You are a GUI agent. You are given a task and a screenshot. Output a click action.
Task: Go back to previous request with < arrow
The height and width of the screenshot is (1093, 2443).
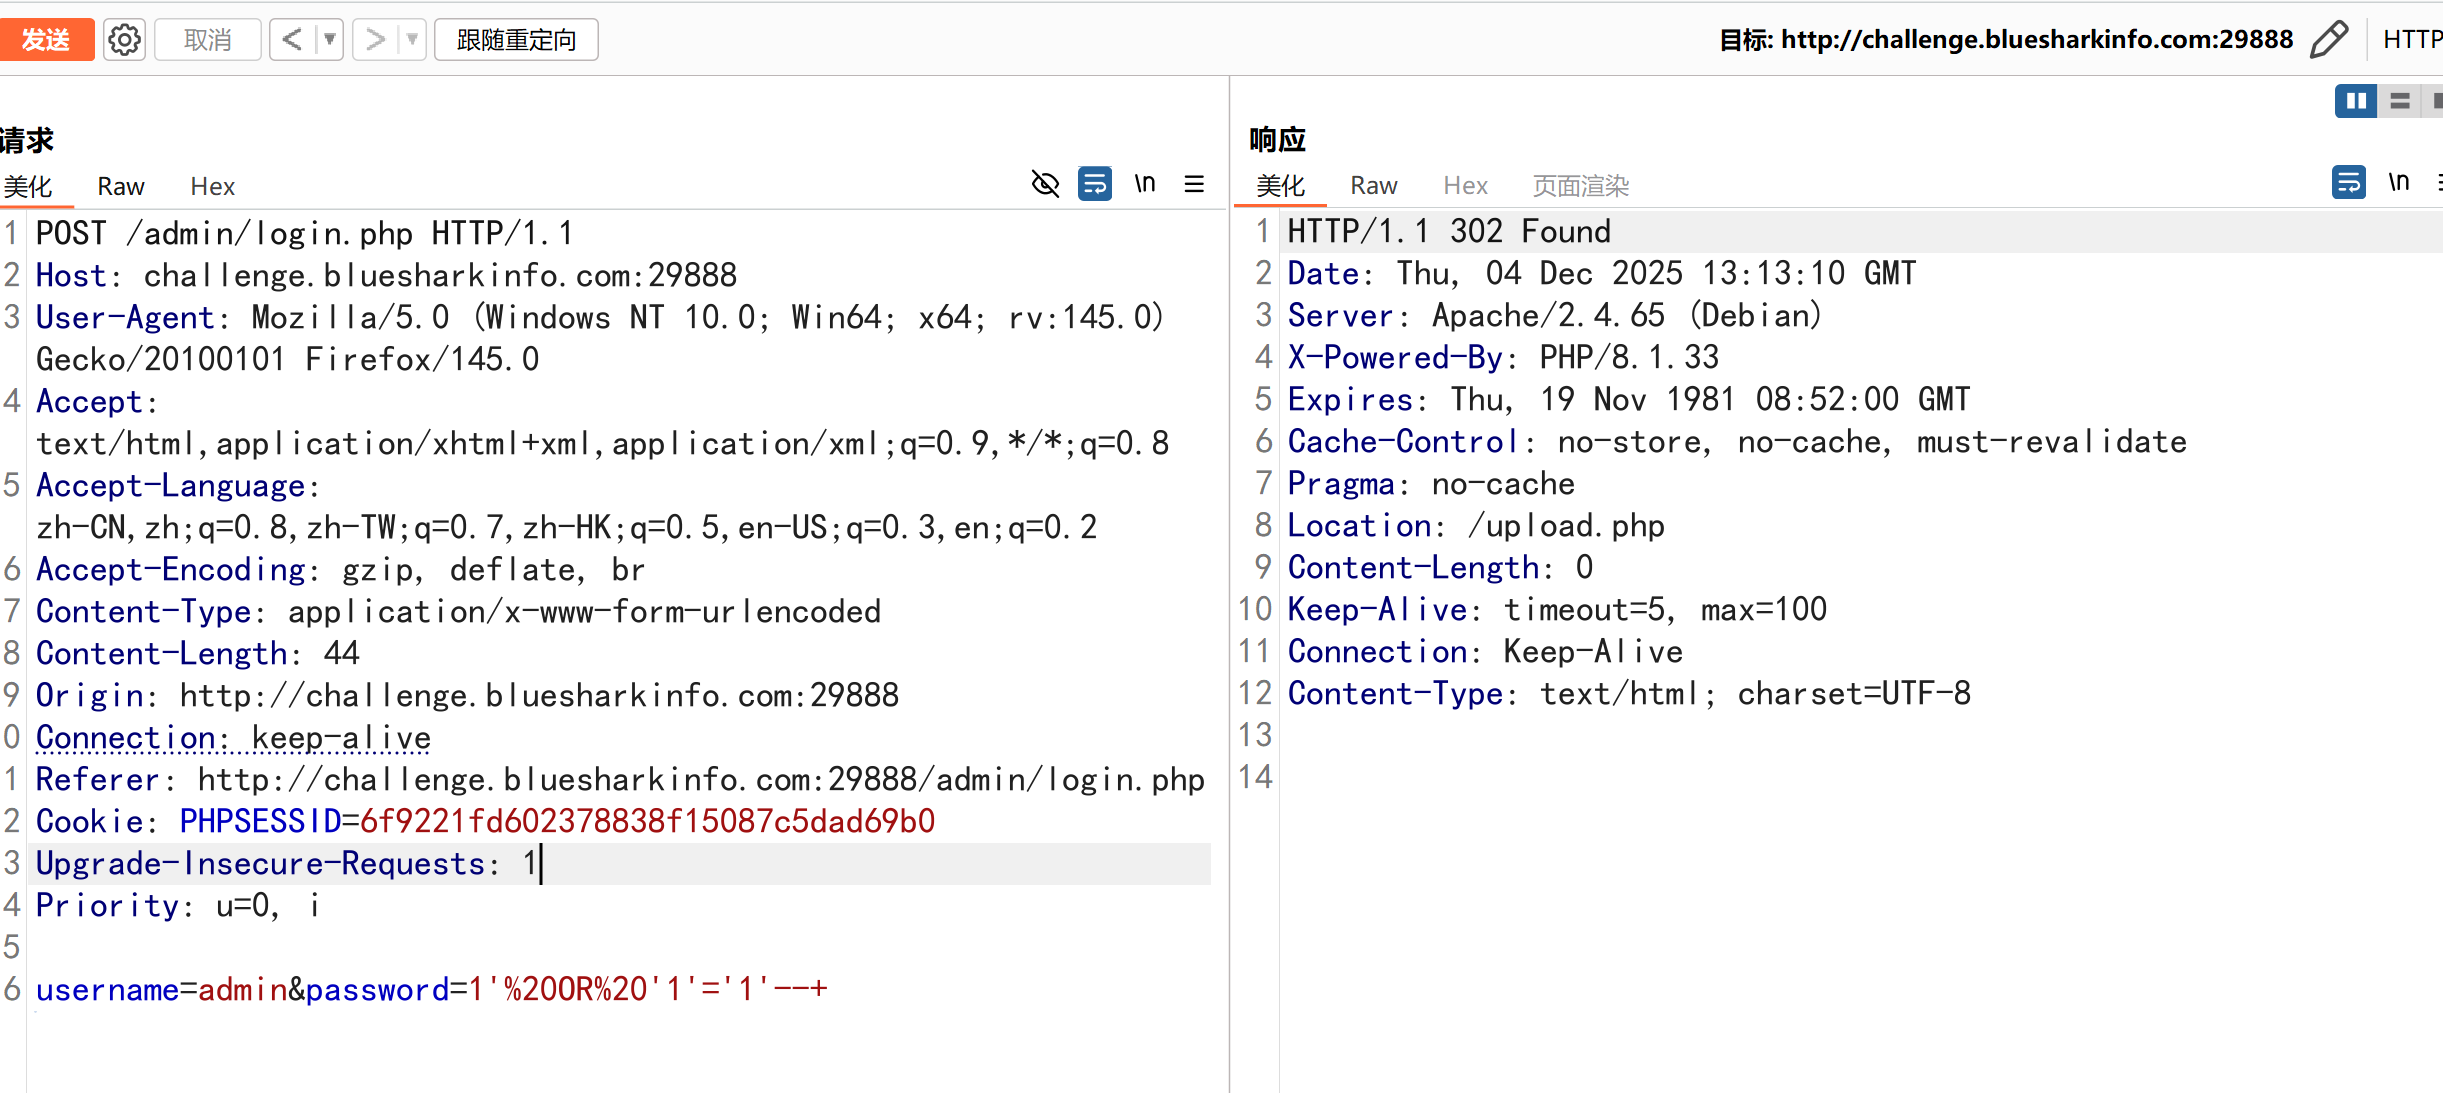[x=291, y=40]
